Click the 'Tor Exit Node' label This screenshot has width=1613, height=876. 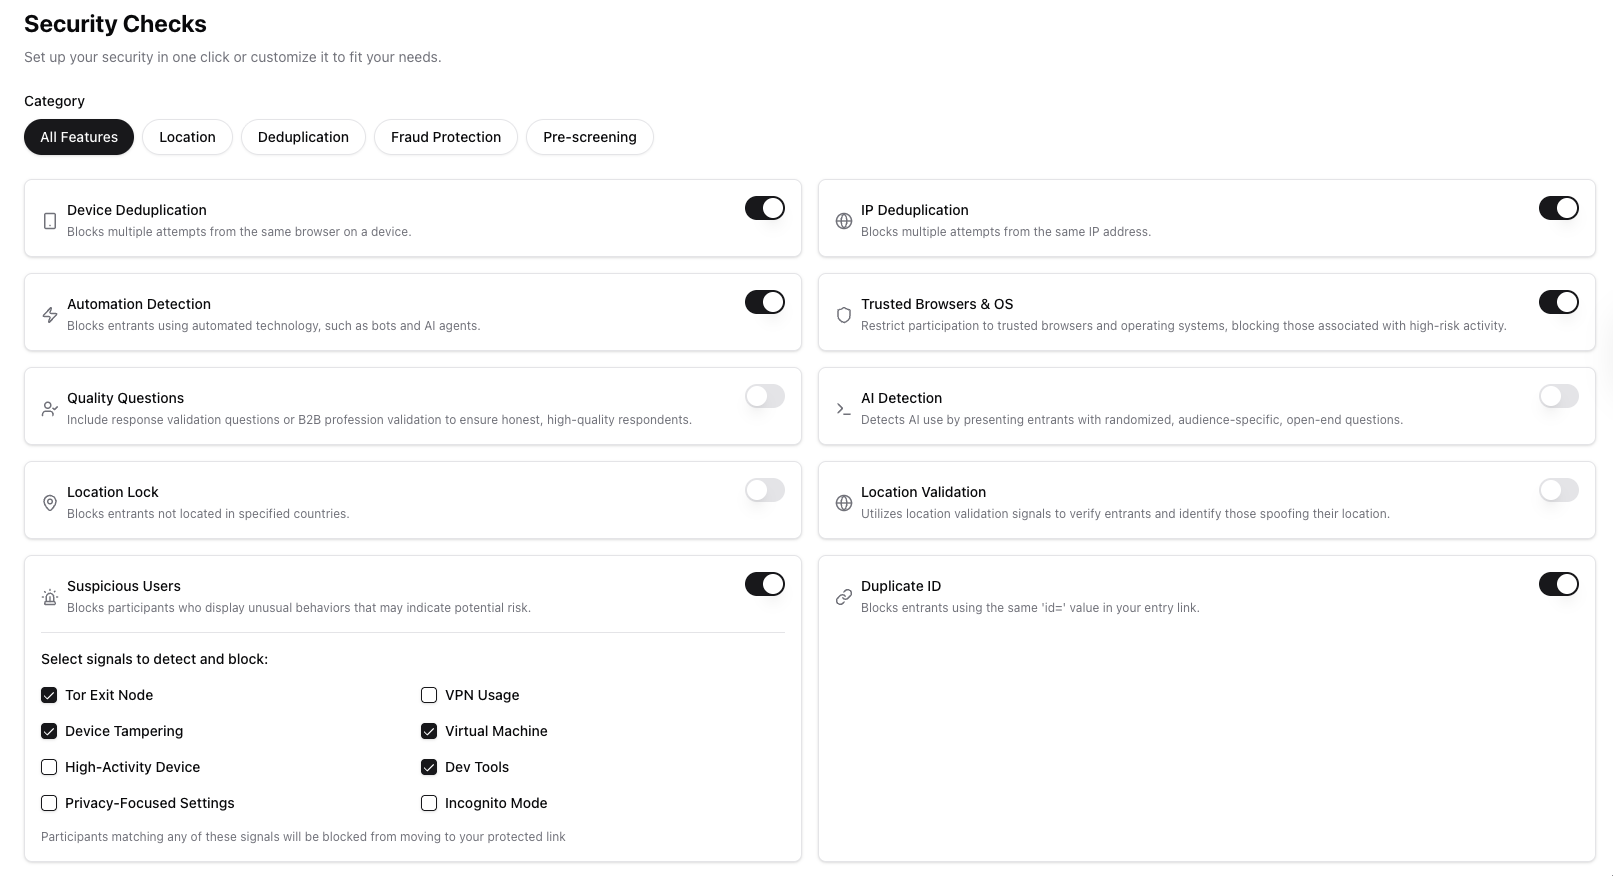[x=109, y=695]
